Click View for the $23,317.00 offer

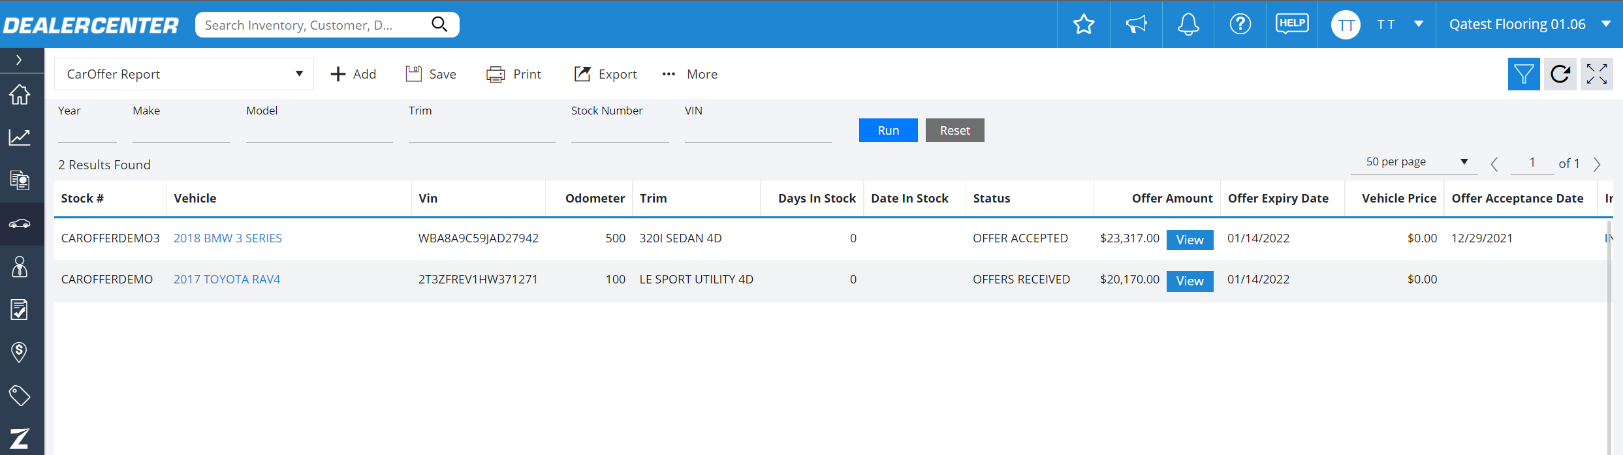click(1190, 240)
